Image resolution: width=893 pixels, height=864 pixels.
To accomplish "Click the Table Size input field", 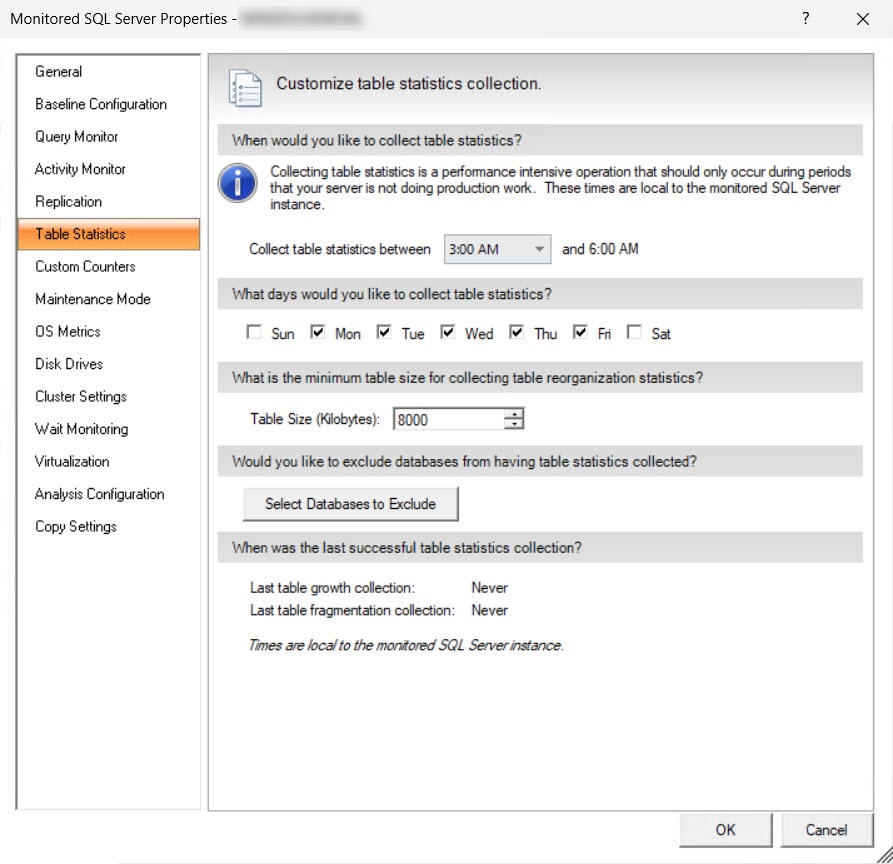I will click(448, 420).
